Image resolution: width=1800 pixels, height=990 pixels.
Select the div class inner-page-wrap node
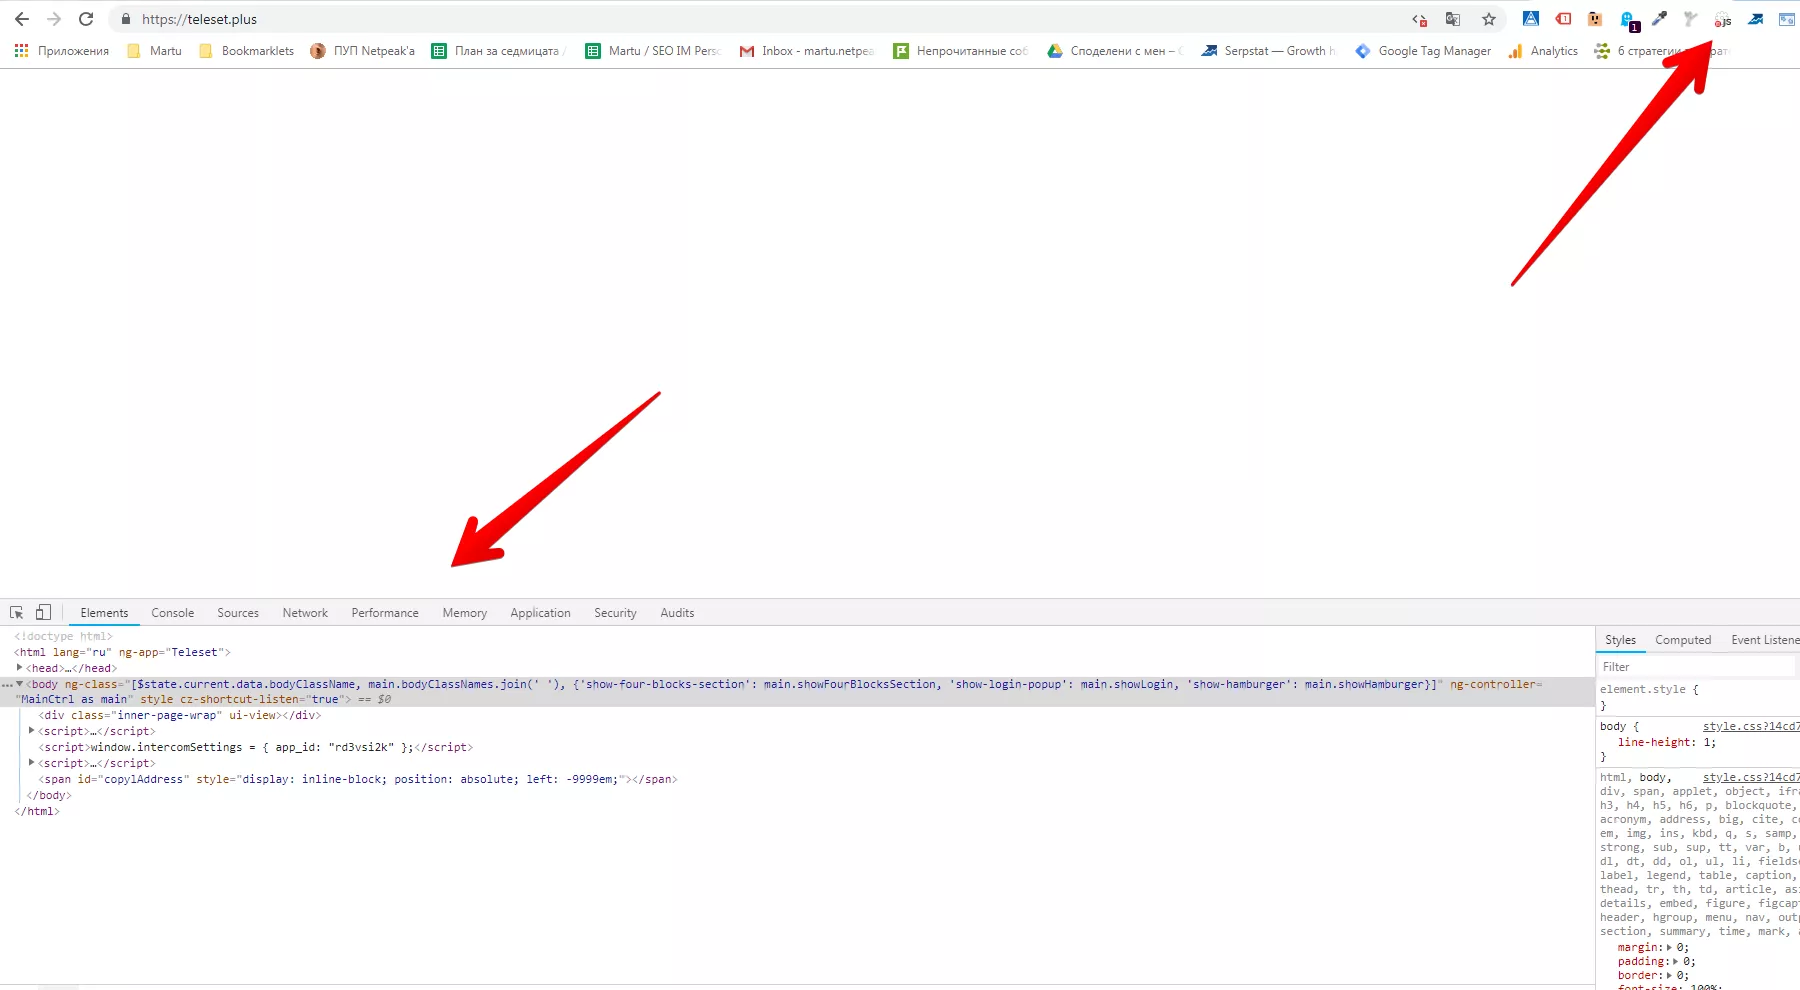[180, 715]
